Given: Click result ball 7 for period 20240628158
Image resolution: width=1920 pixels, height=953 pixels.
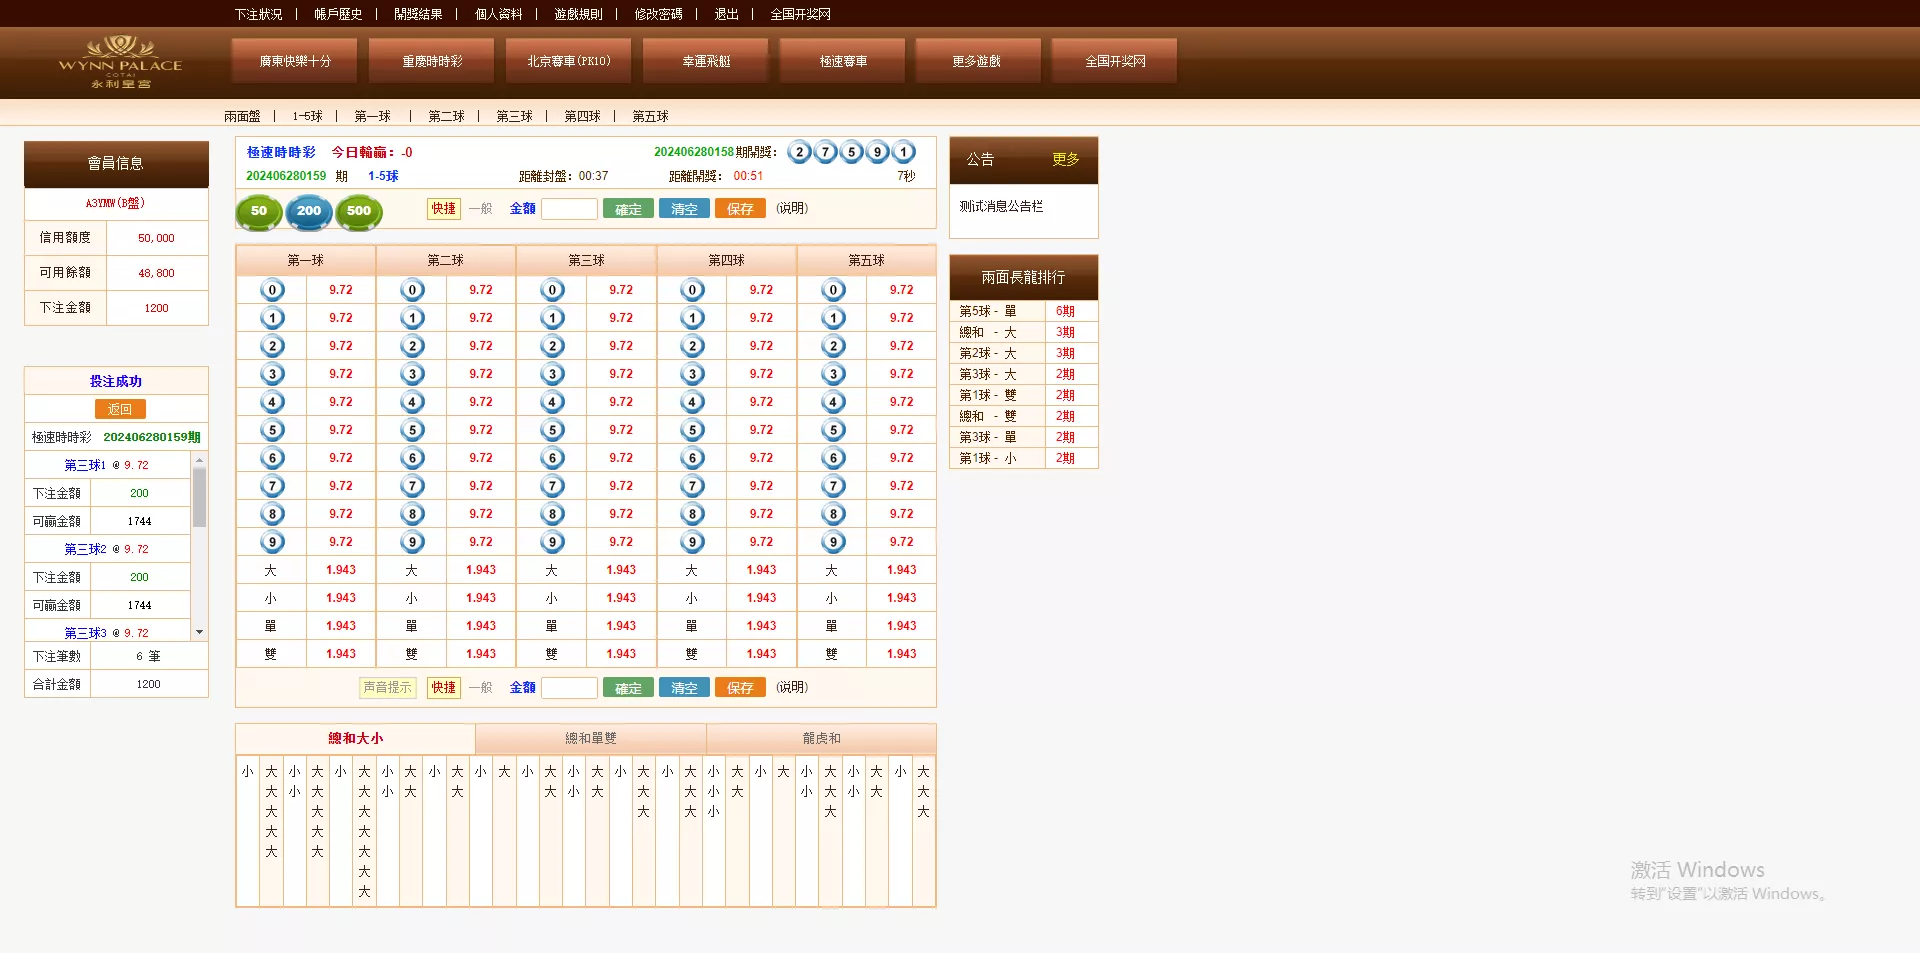Looking at the screenshot, I should tap(825, 152).
